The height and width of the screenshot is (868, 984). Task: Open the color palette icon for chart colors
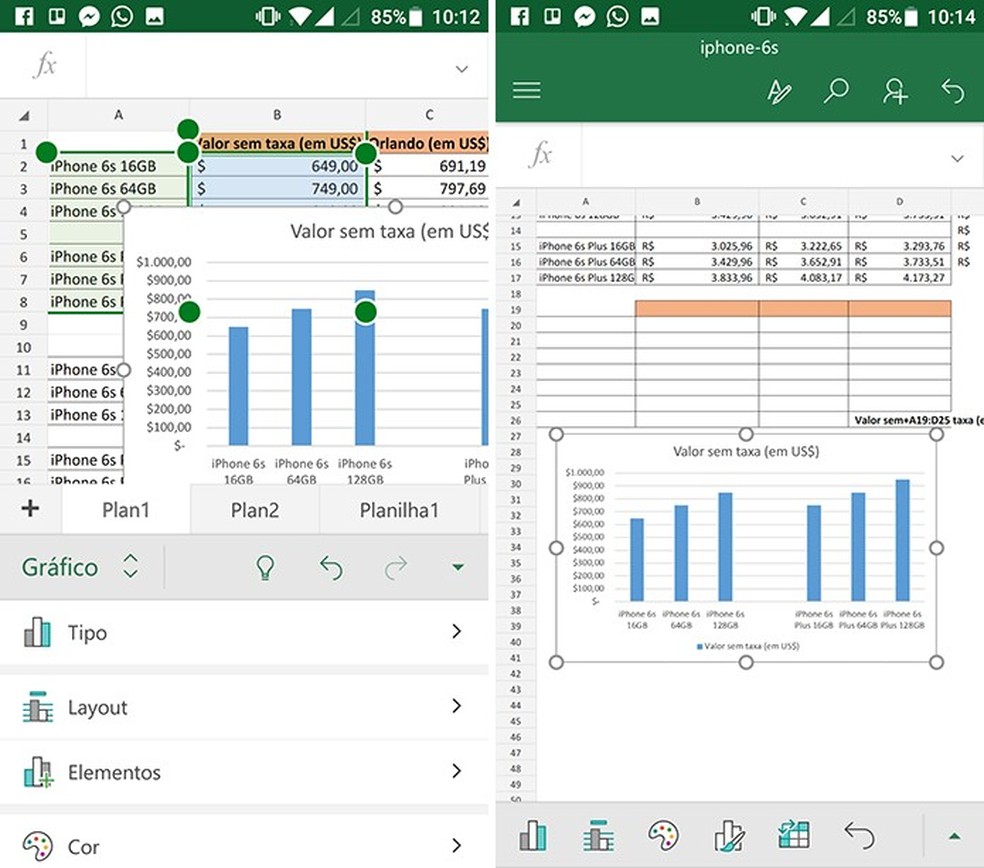[x=663, y=835]
